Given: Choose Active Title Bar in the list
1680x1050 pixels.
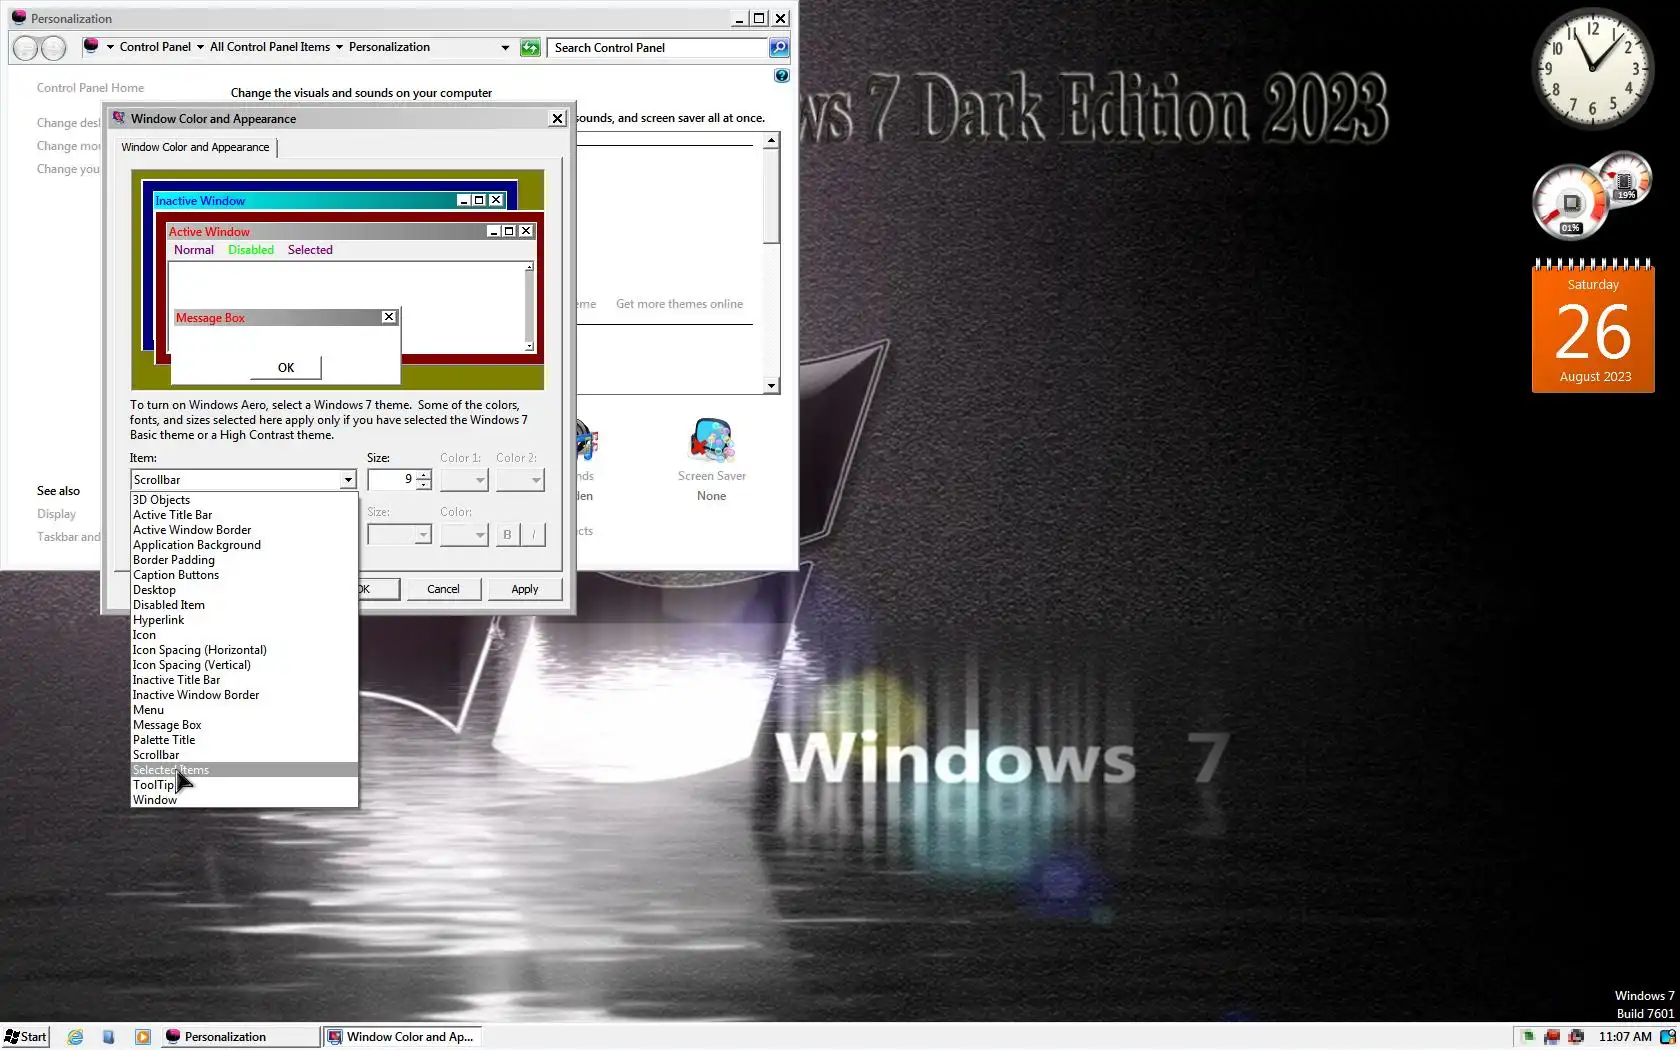Looking at the screenshot, I should coord(244,515).
